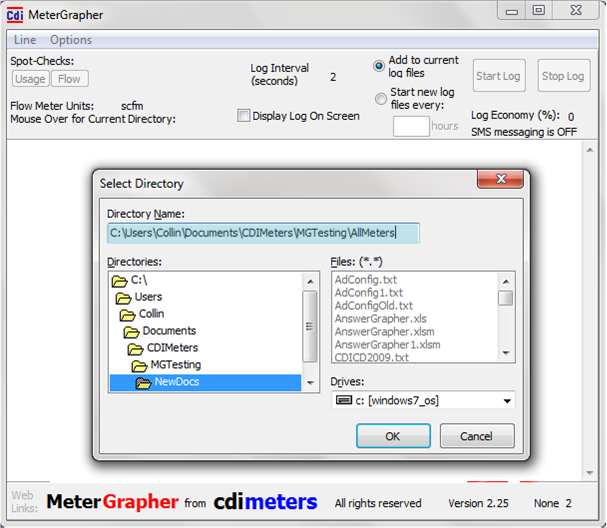The width and height of the screenshot is (607, 528).
Task: Select the CDIMeters directory label
Action: [x=172, y=348]
